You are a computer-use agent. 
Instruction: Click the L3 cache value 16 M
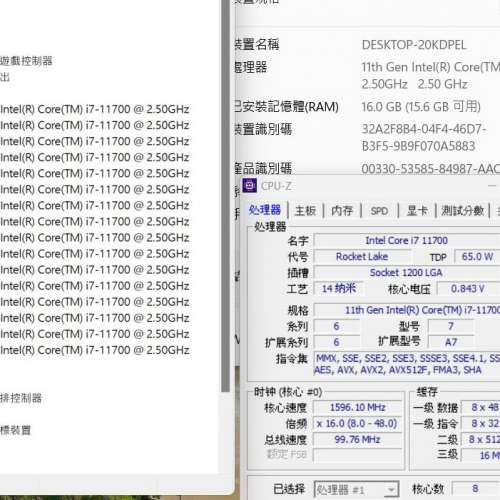tap(481, 455)
